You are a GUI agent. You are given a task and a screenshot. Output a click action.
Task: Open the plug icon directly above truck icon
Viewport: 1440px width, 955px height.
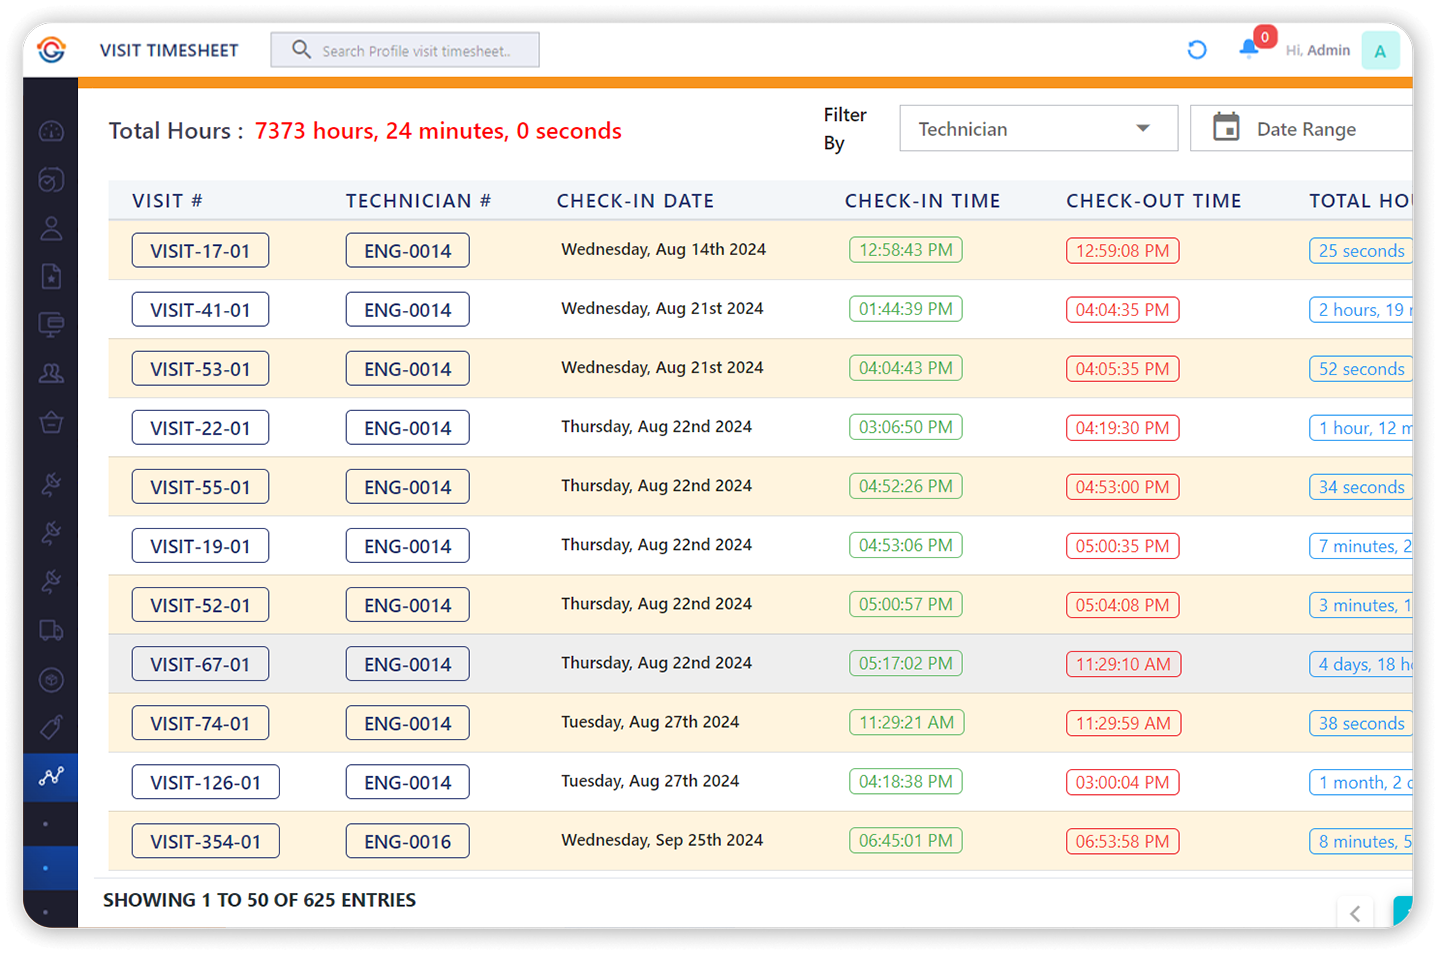tap(51, 581)
